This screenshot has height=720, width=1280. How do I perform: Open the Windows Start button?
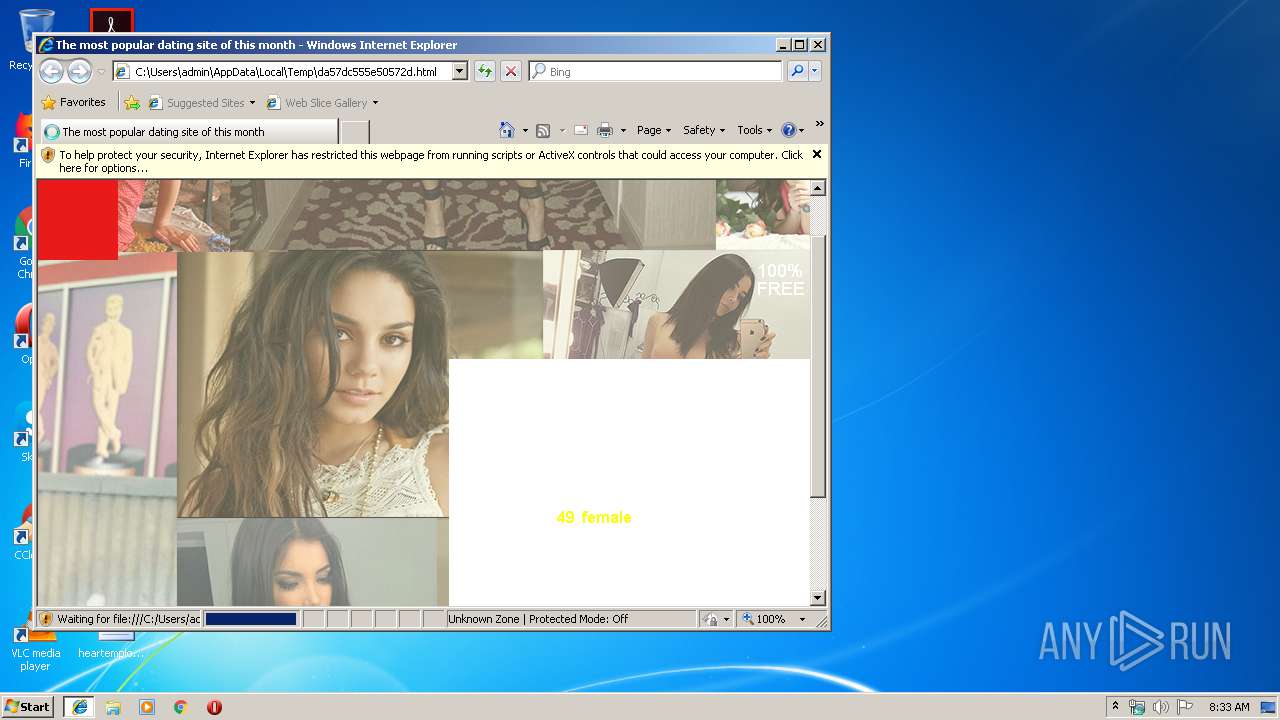pyautogui.click(x=28, y=706)
